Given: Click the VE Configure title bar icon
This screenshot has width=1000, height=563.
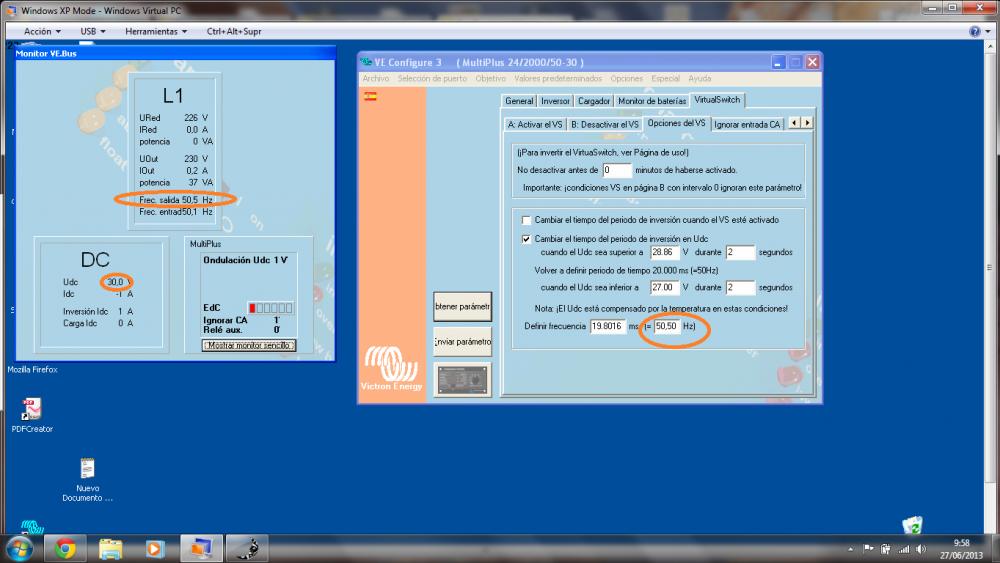Looking at the screenshot, I should (x=366, y=62).
